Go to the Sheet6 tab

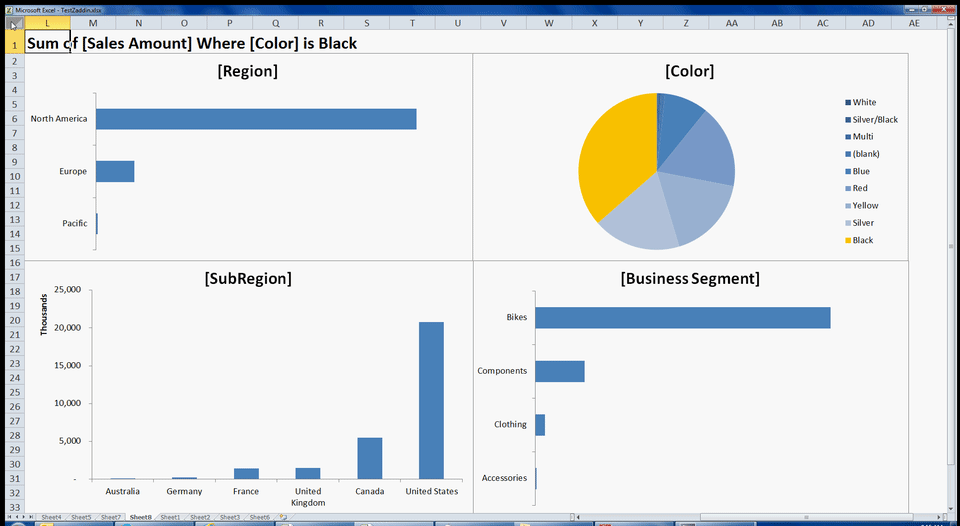click(x=260, y=517)
